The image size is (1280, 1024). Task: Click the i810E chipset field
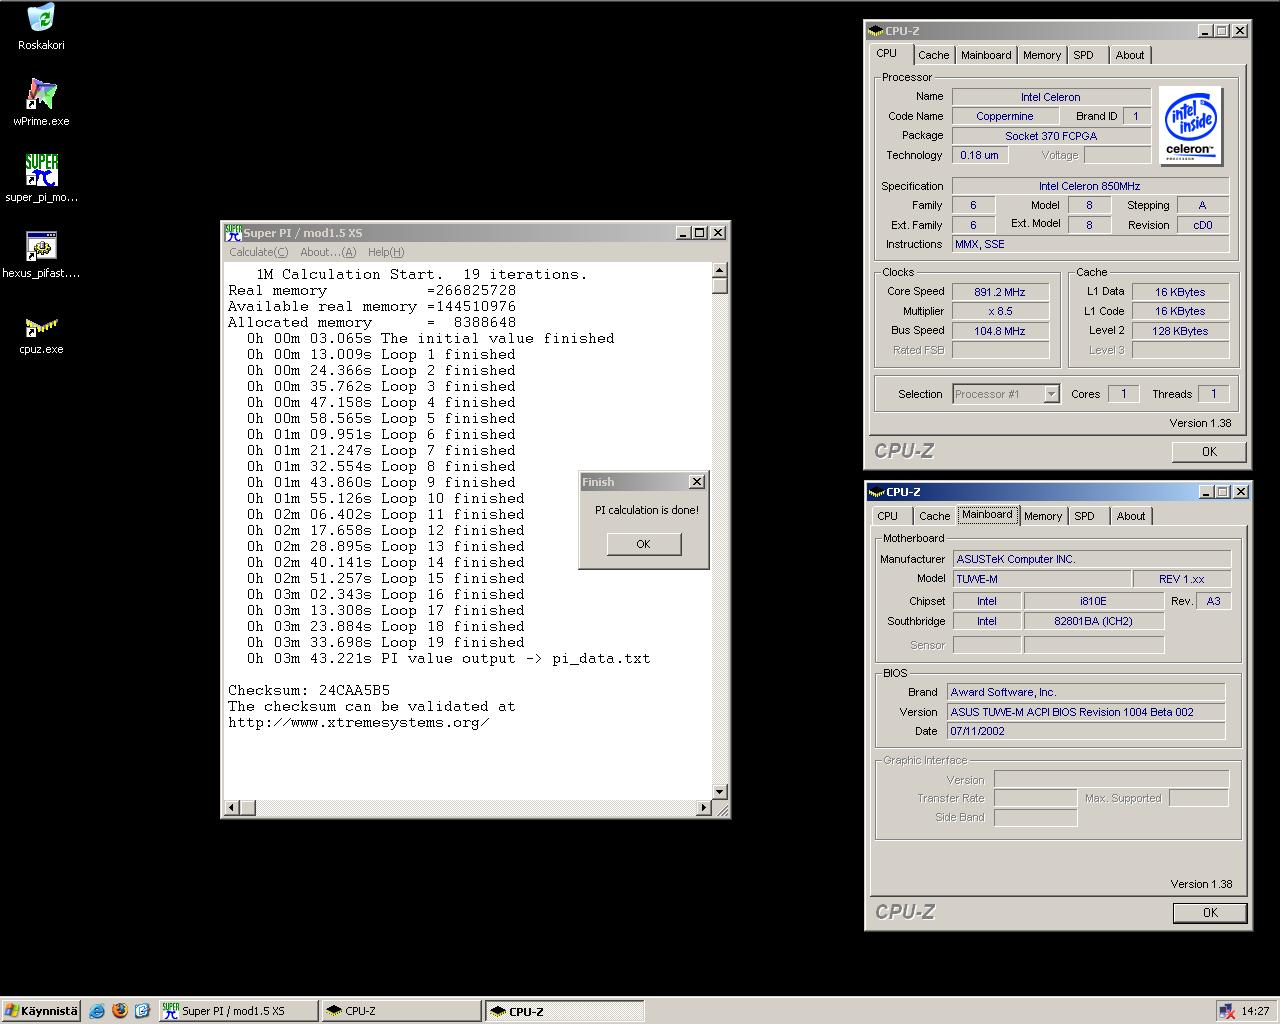point(1093,601)
